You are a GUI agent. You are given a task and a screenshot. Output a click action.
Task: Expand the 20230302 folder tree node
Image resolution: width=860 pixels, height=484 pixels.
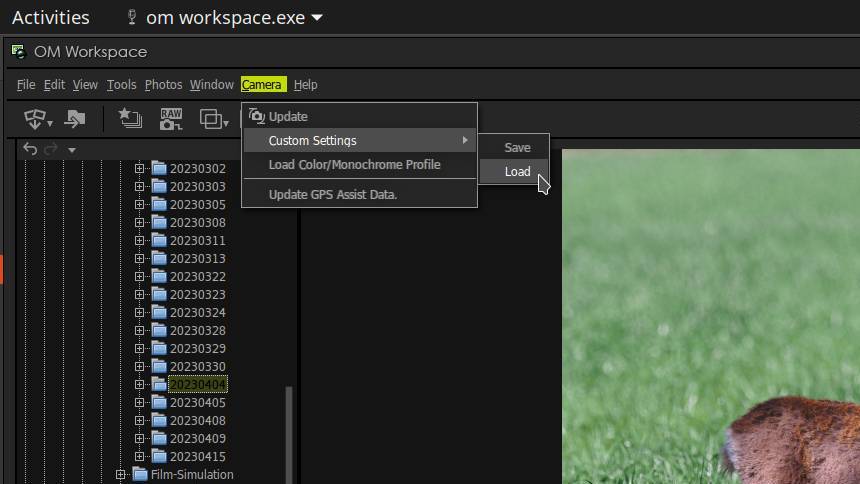coord(140,168)
